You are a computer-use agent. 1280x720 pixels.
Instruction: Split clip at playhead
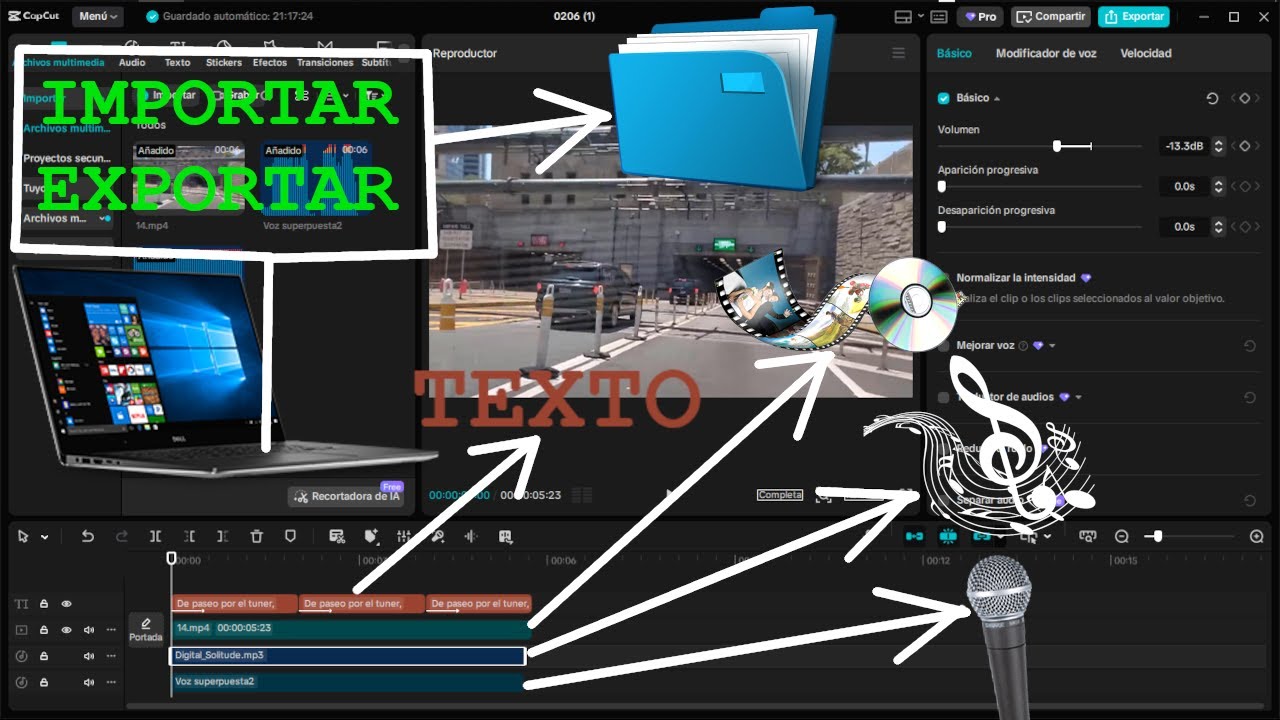click(x=155, y=536)
